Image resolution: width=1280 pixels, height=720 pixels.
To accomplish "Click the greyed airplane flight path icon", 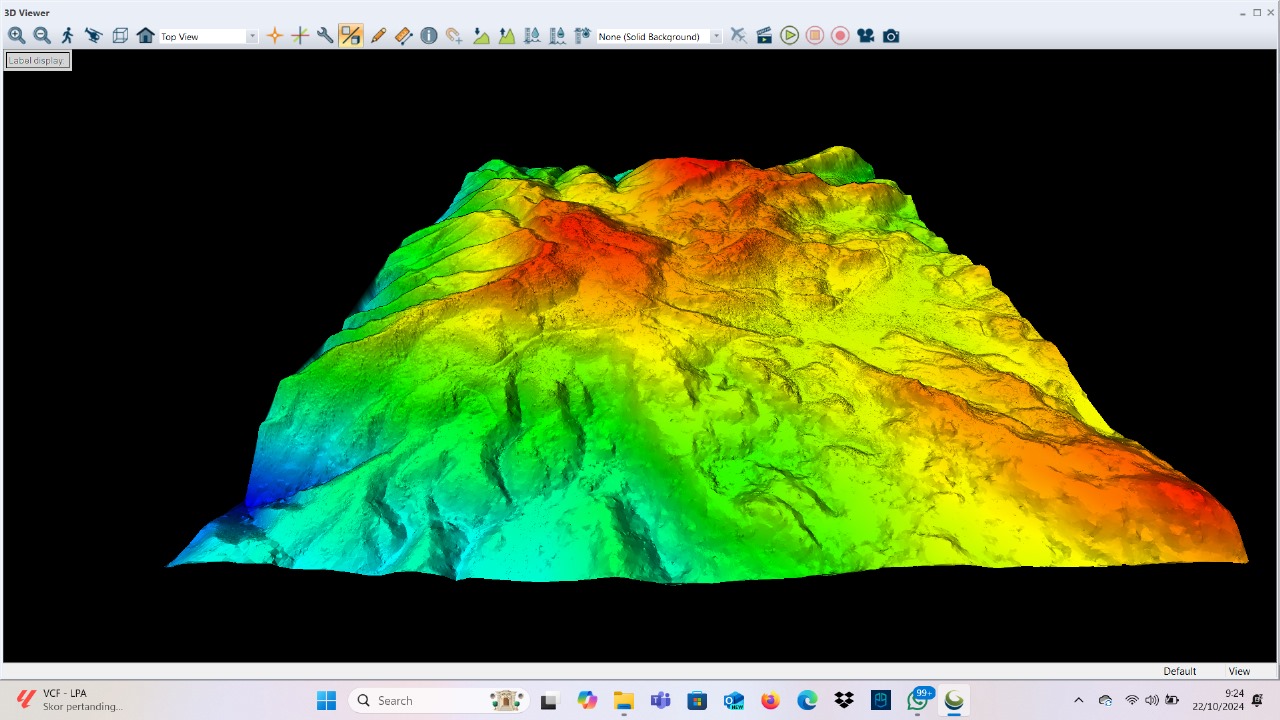I will [738, 36].
